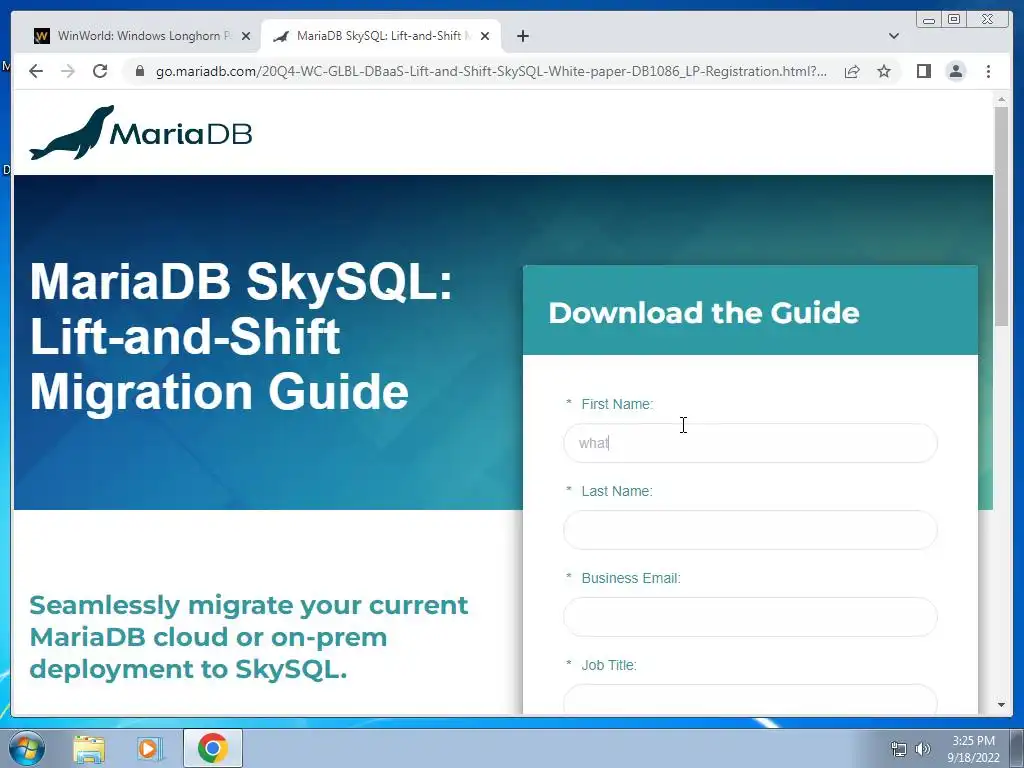Viewport: 1024px width, 768px height.
Task: Click into the Last Name field
Action: tap(750, 530)
